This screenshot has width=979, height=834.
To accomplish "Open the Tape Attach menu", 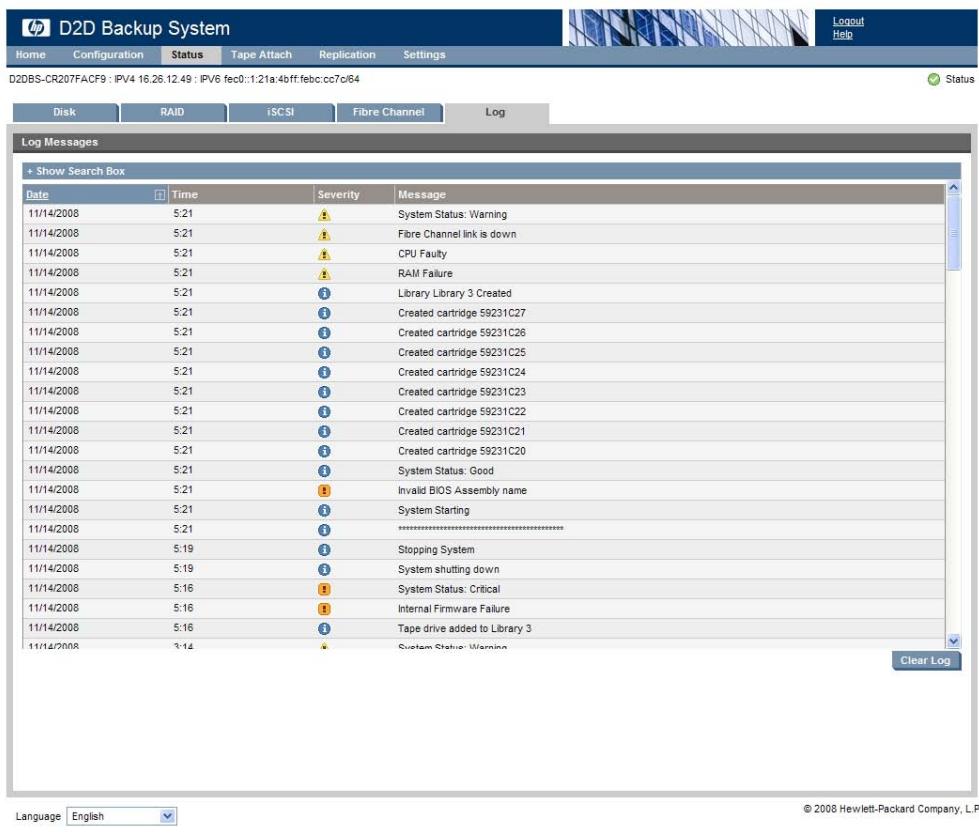I will [261, 55].
